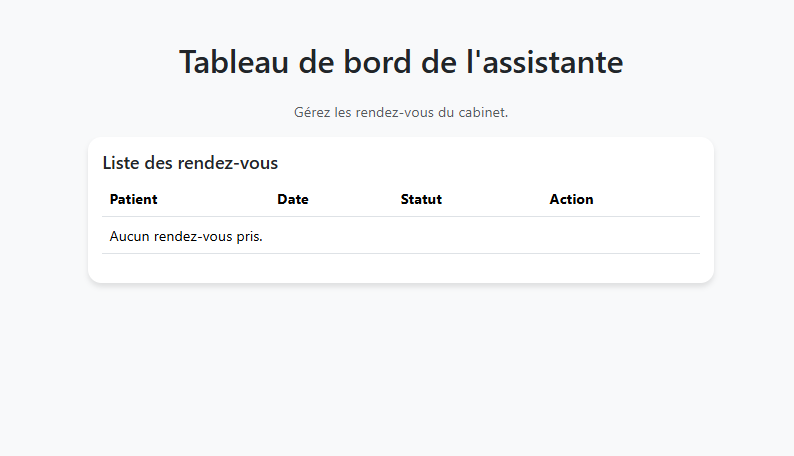Click the white card's bottom padding below the table
This screenshot has height=456, width=794.
401,268
